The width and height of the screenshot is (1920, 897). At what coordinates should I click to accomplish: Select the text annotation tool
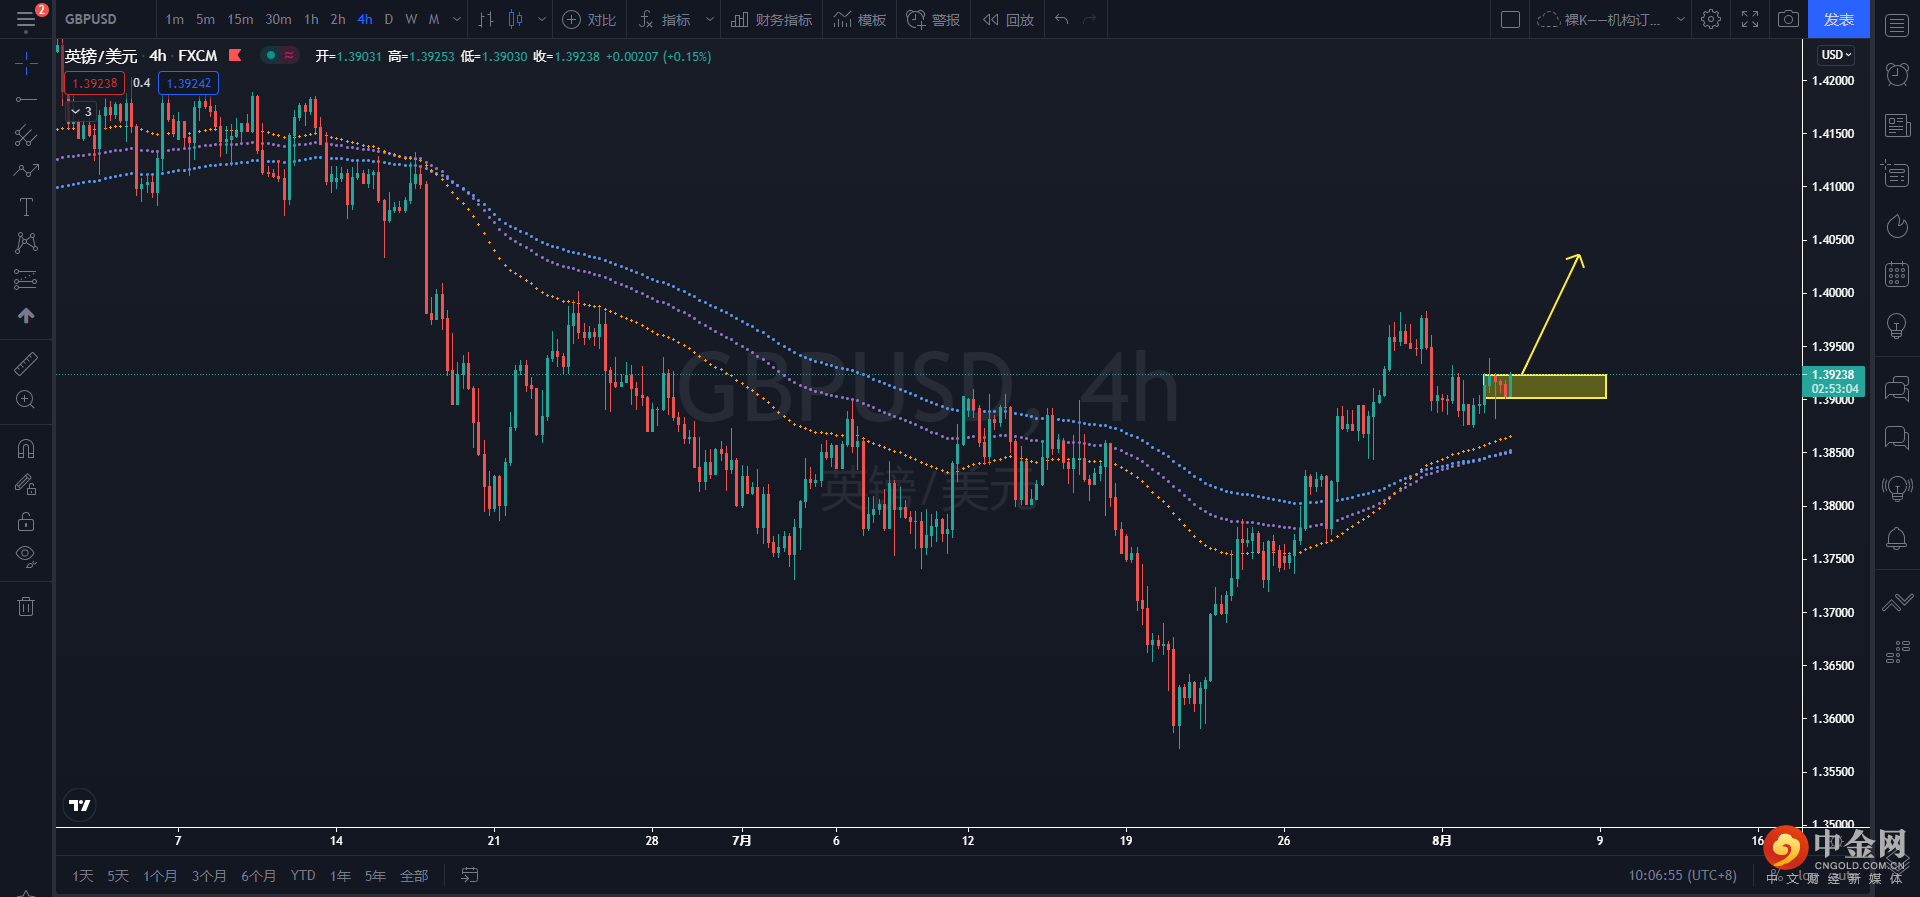pos(26,207)
